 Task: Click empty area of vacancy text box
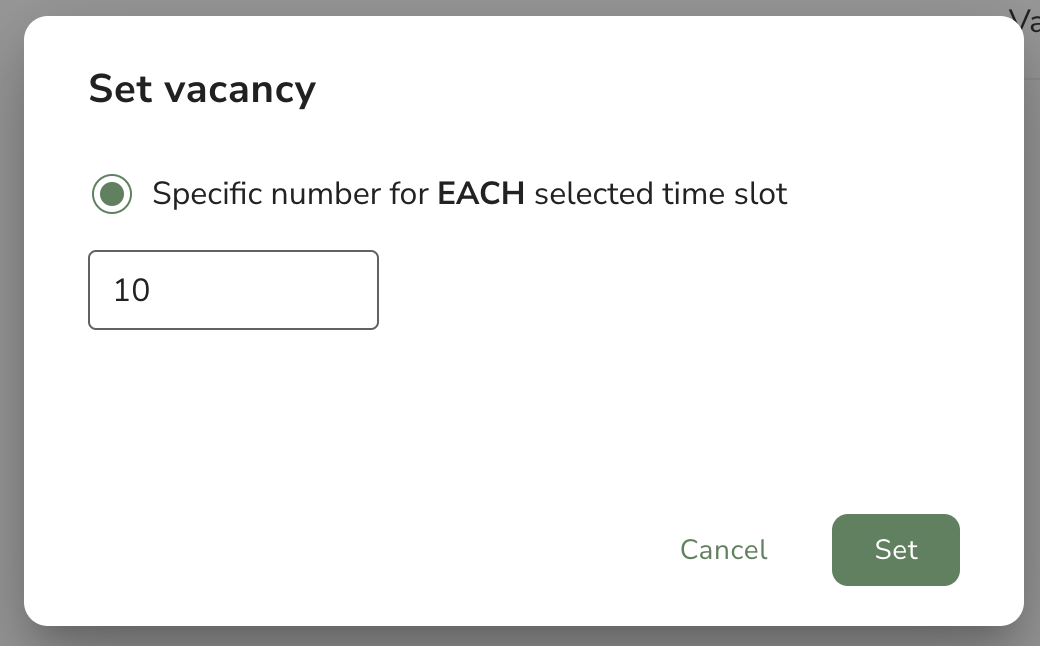(x=265, y=290)
